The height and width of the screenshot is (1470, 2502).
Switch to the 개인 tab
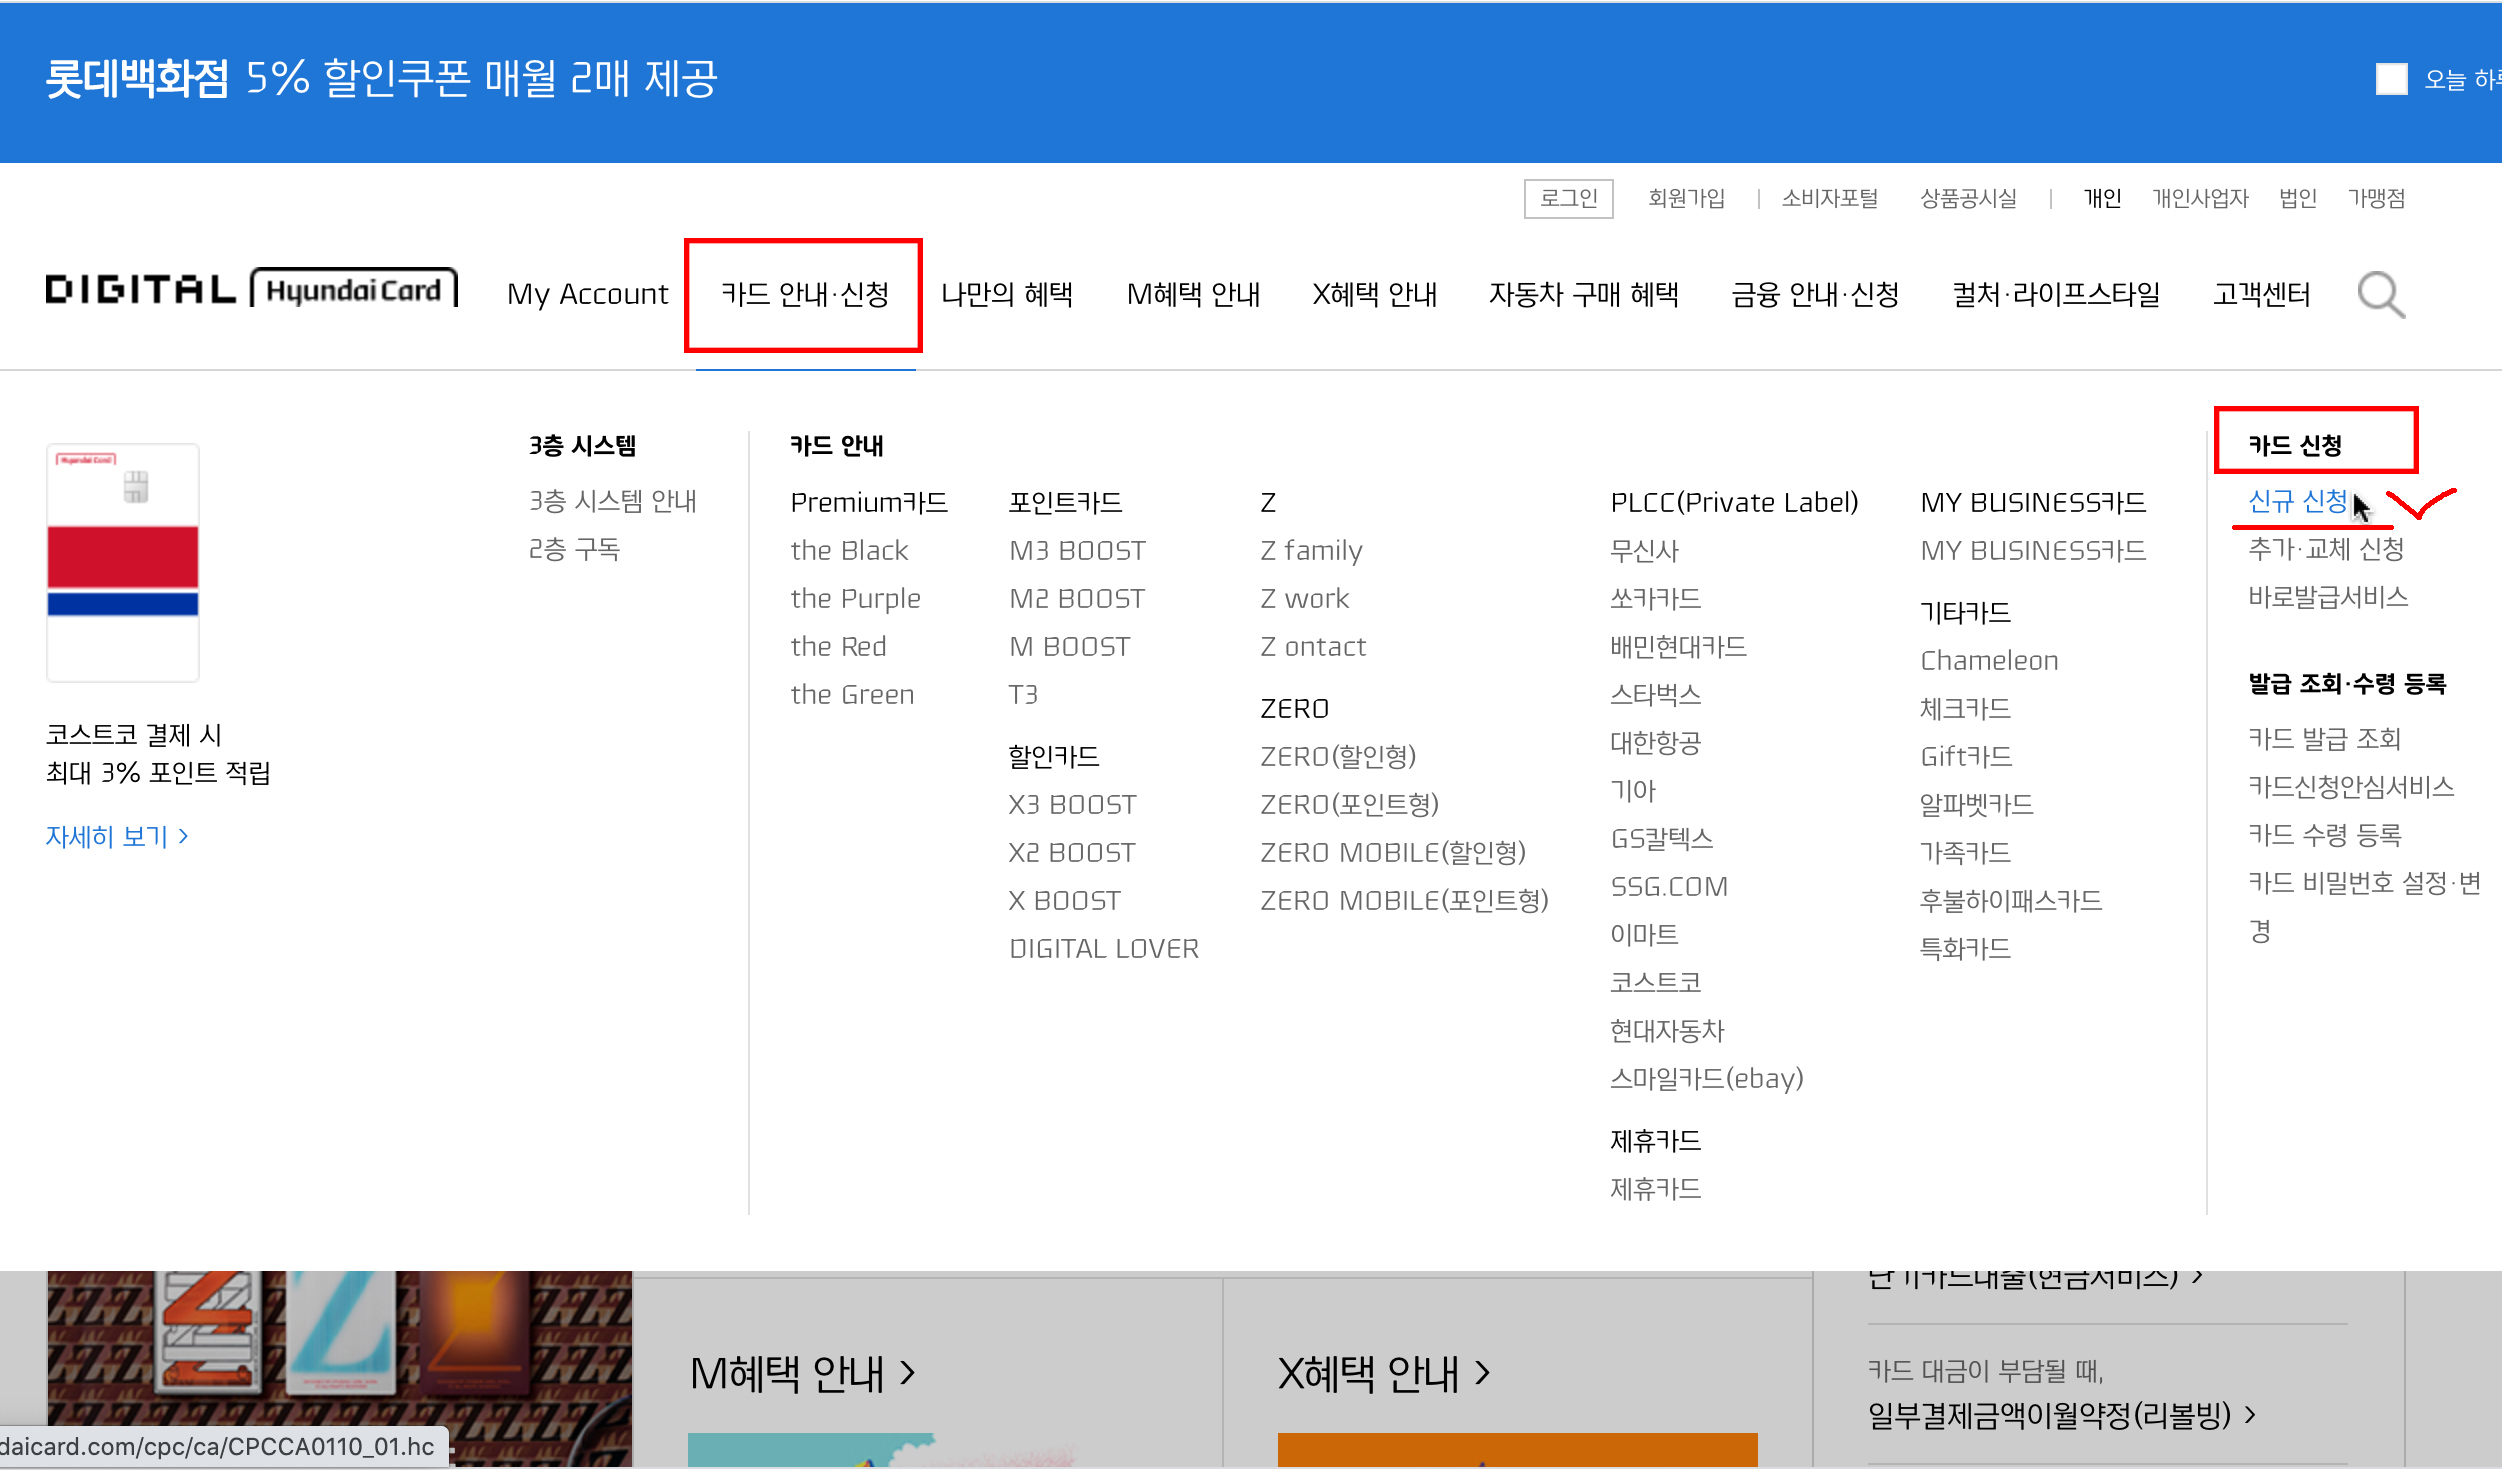[2101, 198]
